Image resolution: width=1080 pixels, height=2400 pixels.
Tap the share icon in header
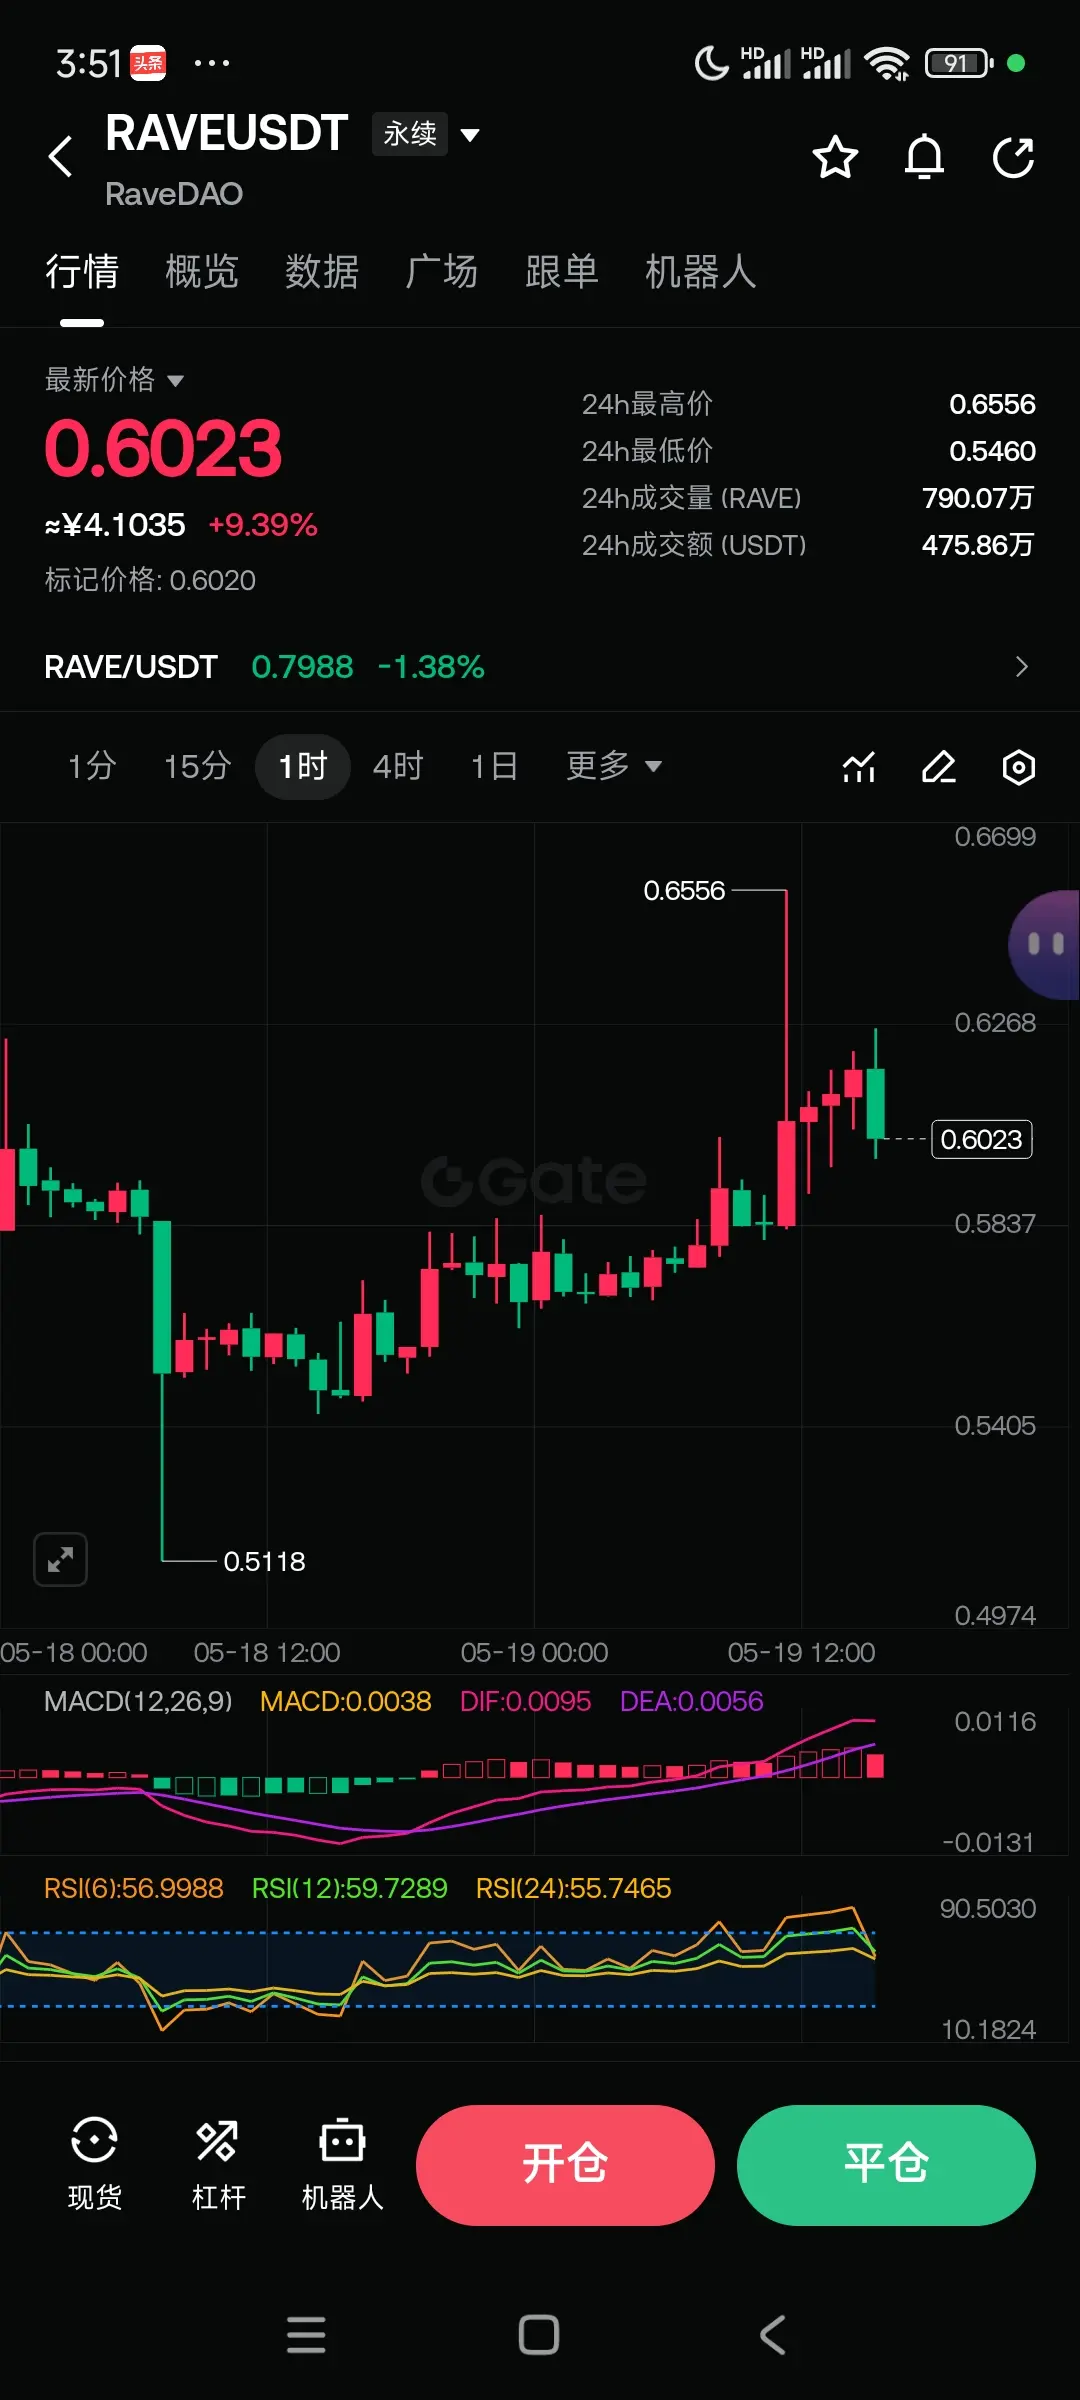pos(1013,157)
